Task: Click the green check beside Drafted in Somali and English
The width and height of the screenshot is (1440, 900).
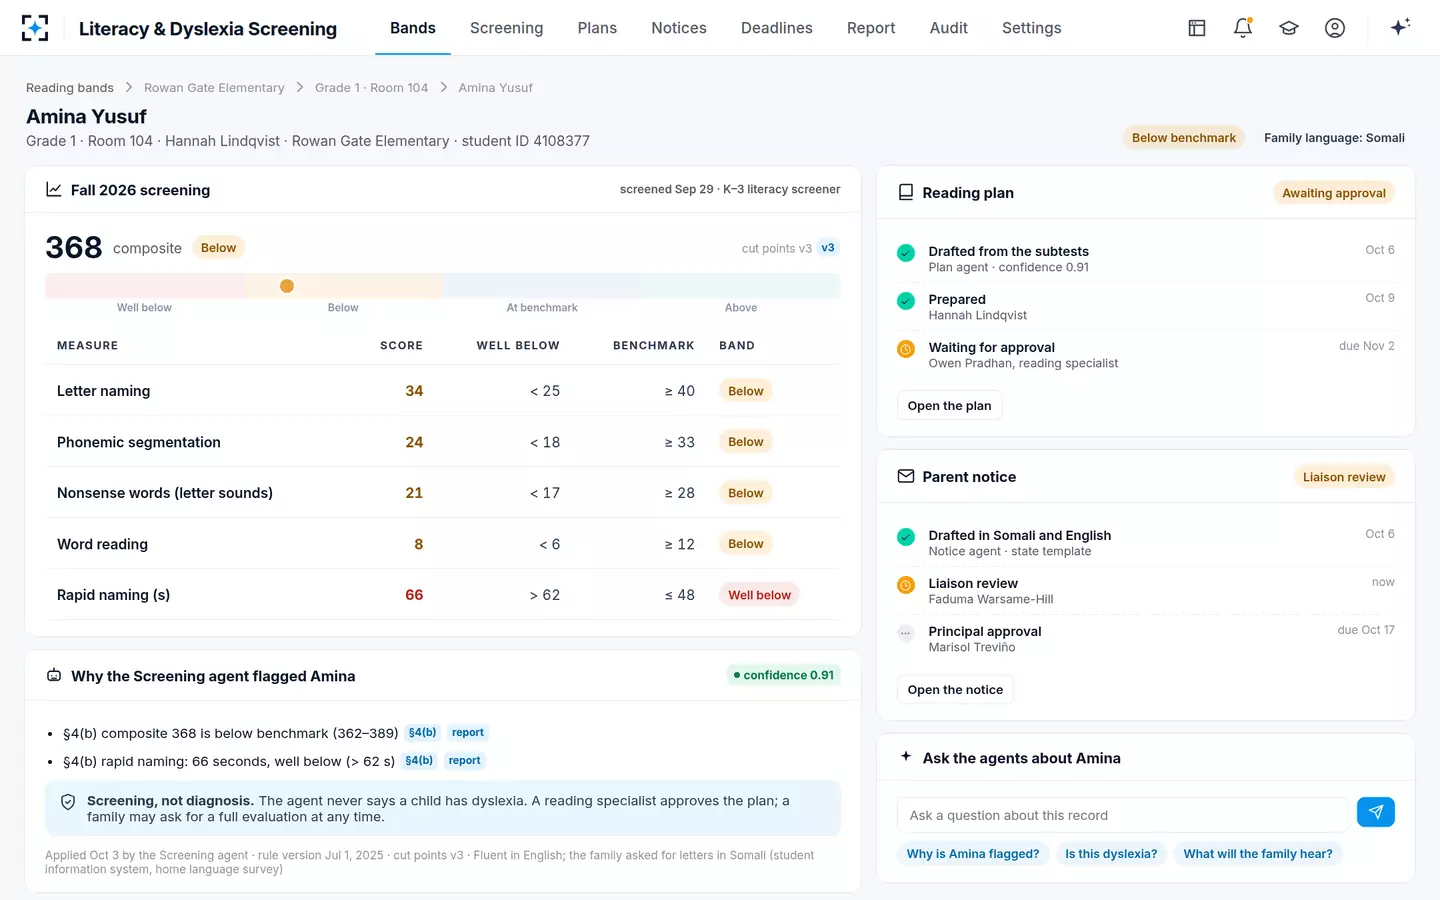Action: point(906,537)
